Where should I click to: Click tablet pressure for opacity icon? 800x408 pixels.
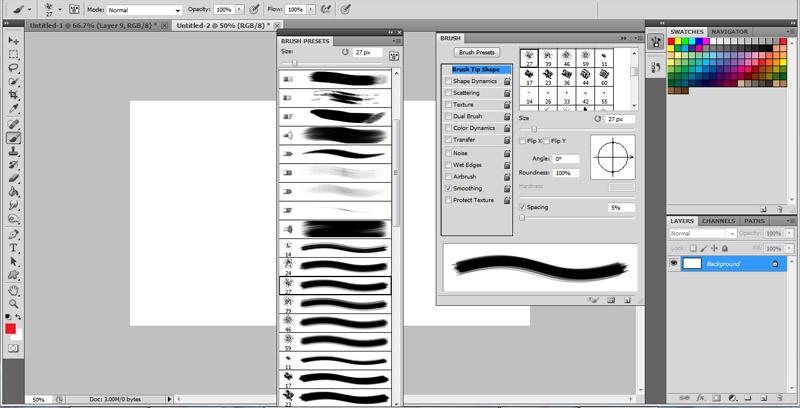coord(254,9)
